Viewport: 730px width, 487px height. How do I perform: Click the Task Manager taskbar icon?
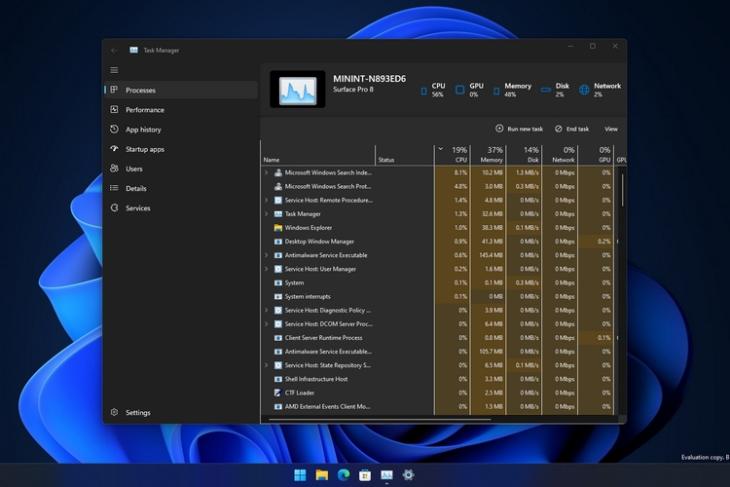pyautogui.click(x=386, y=475)
